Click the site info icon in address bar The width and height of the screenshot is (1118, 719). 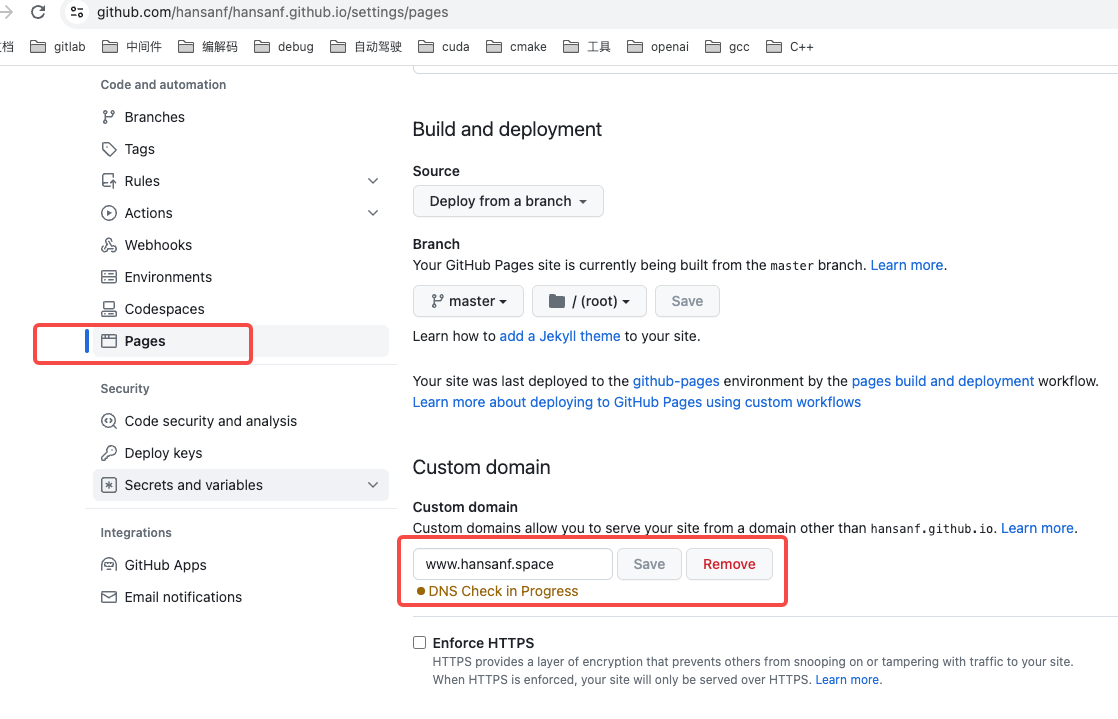click(x=77, y=12)
